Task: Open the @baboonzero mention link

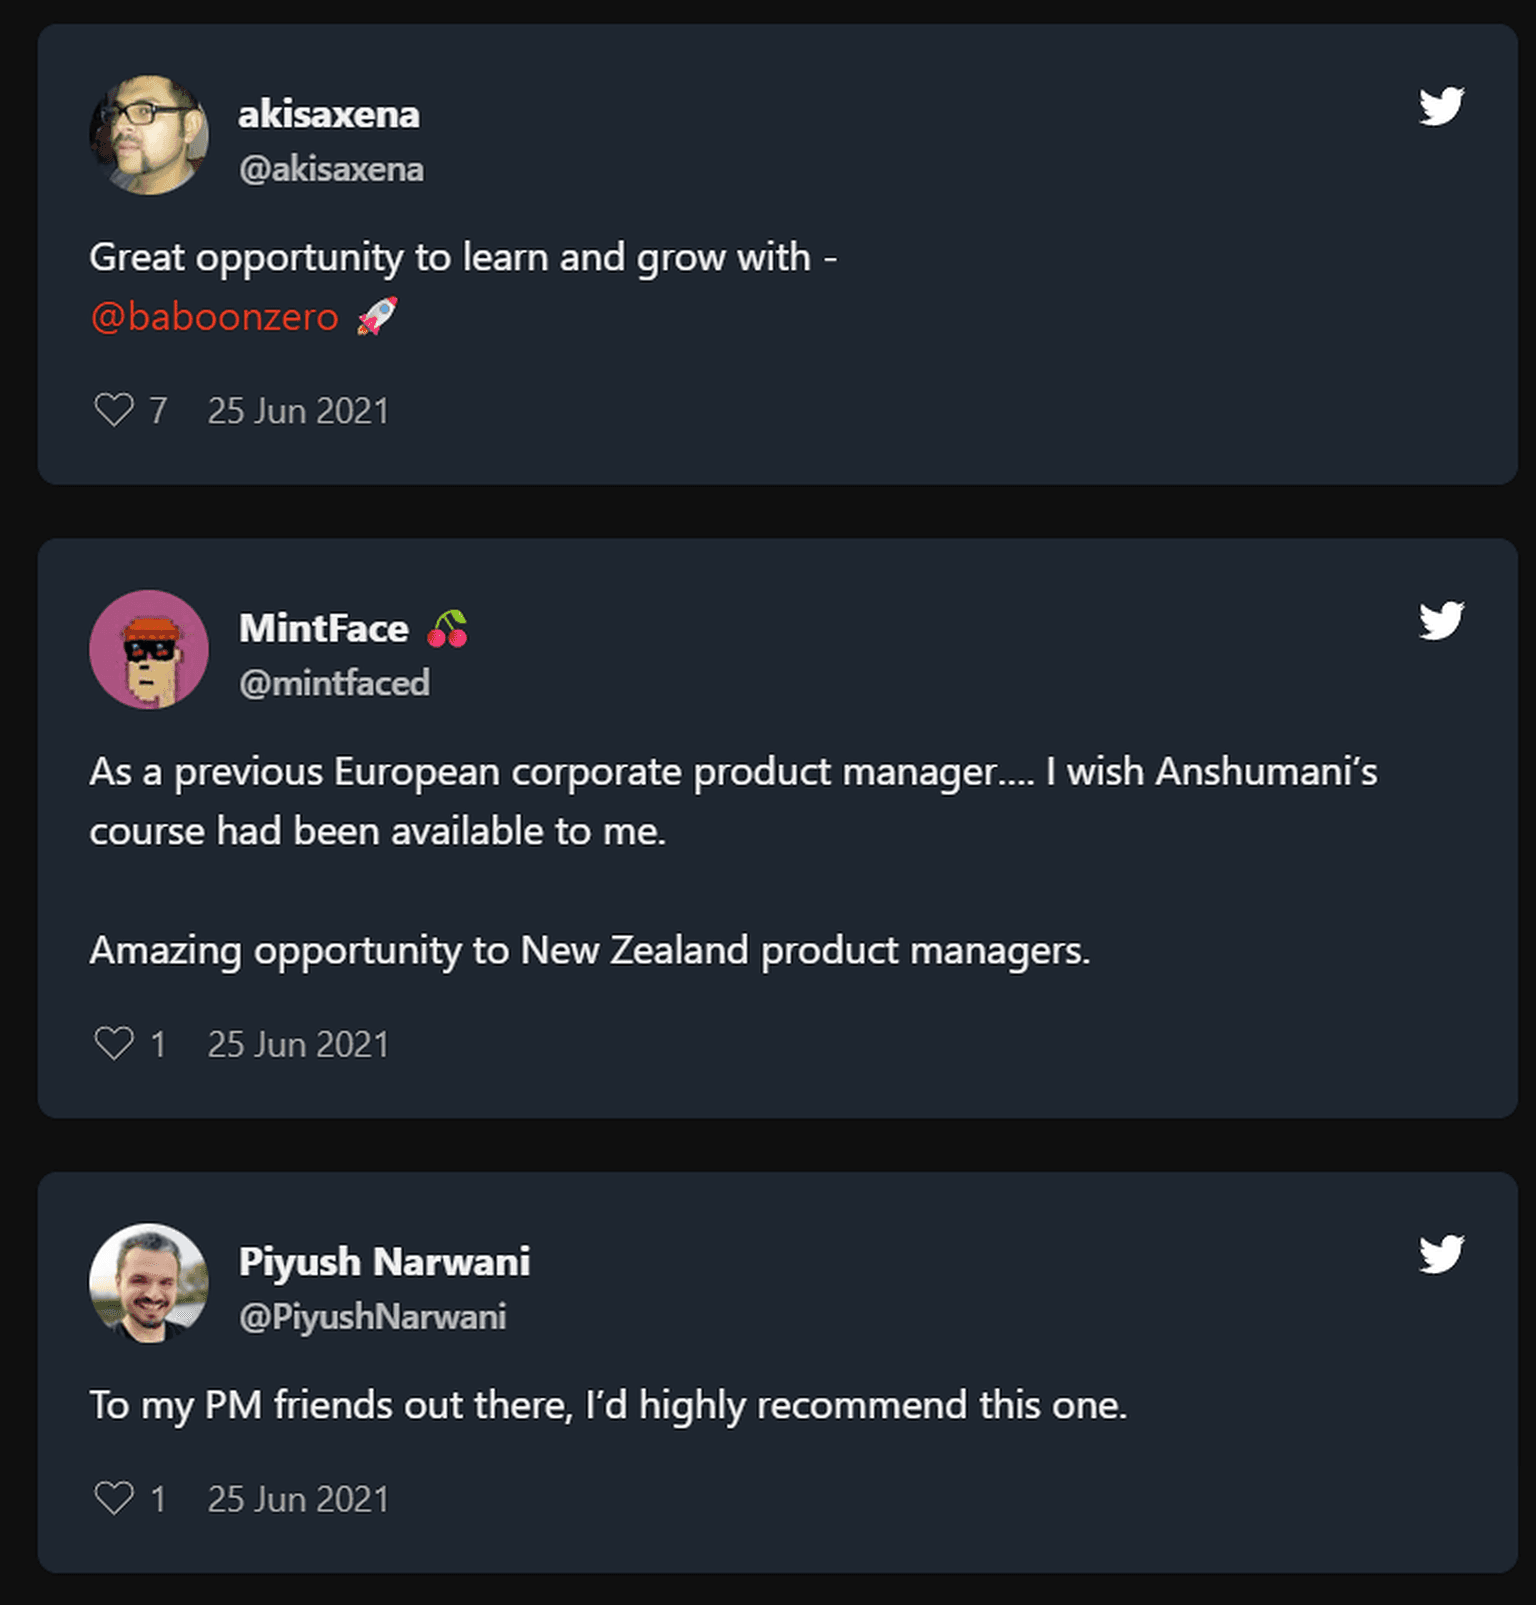Action: (x=215, y=317)
